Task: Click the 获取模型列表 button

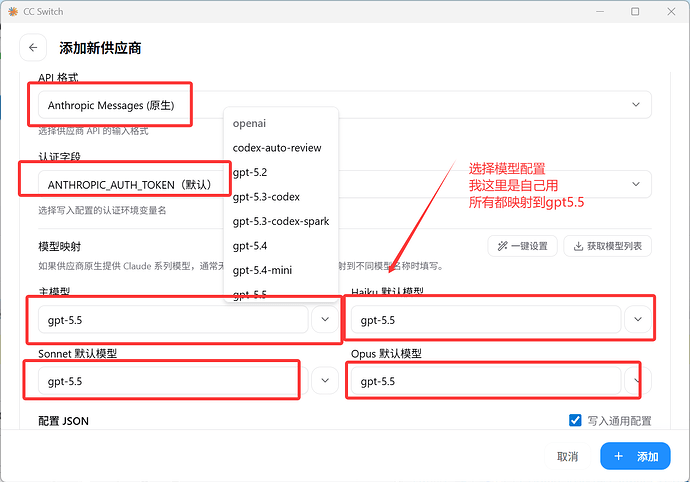Action: tap(607, 246)
